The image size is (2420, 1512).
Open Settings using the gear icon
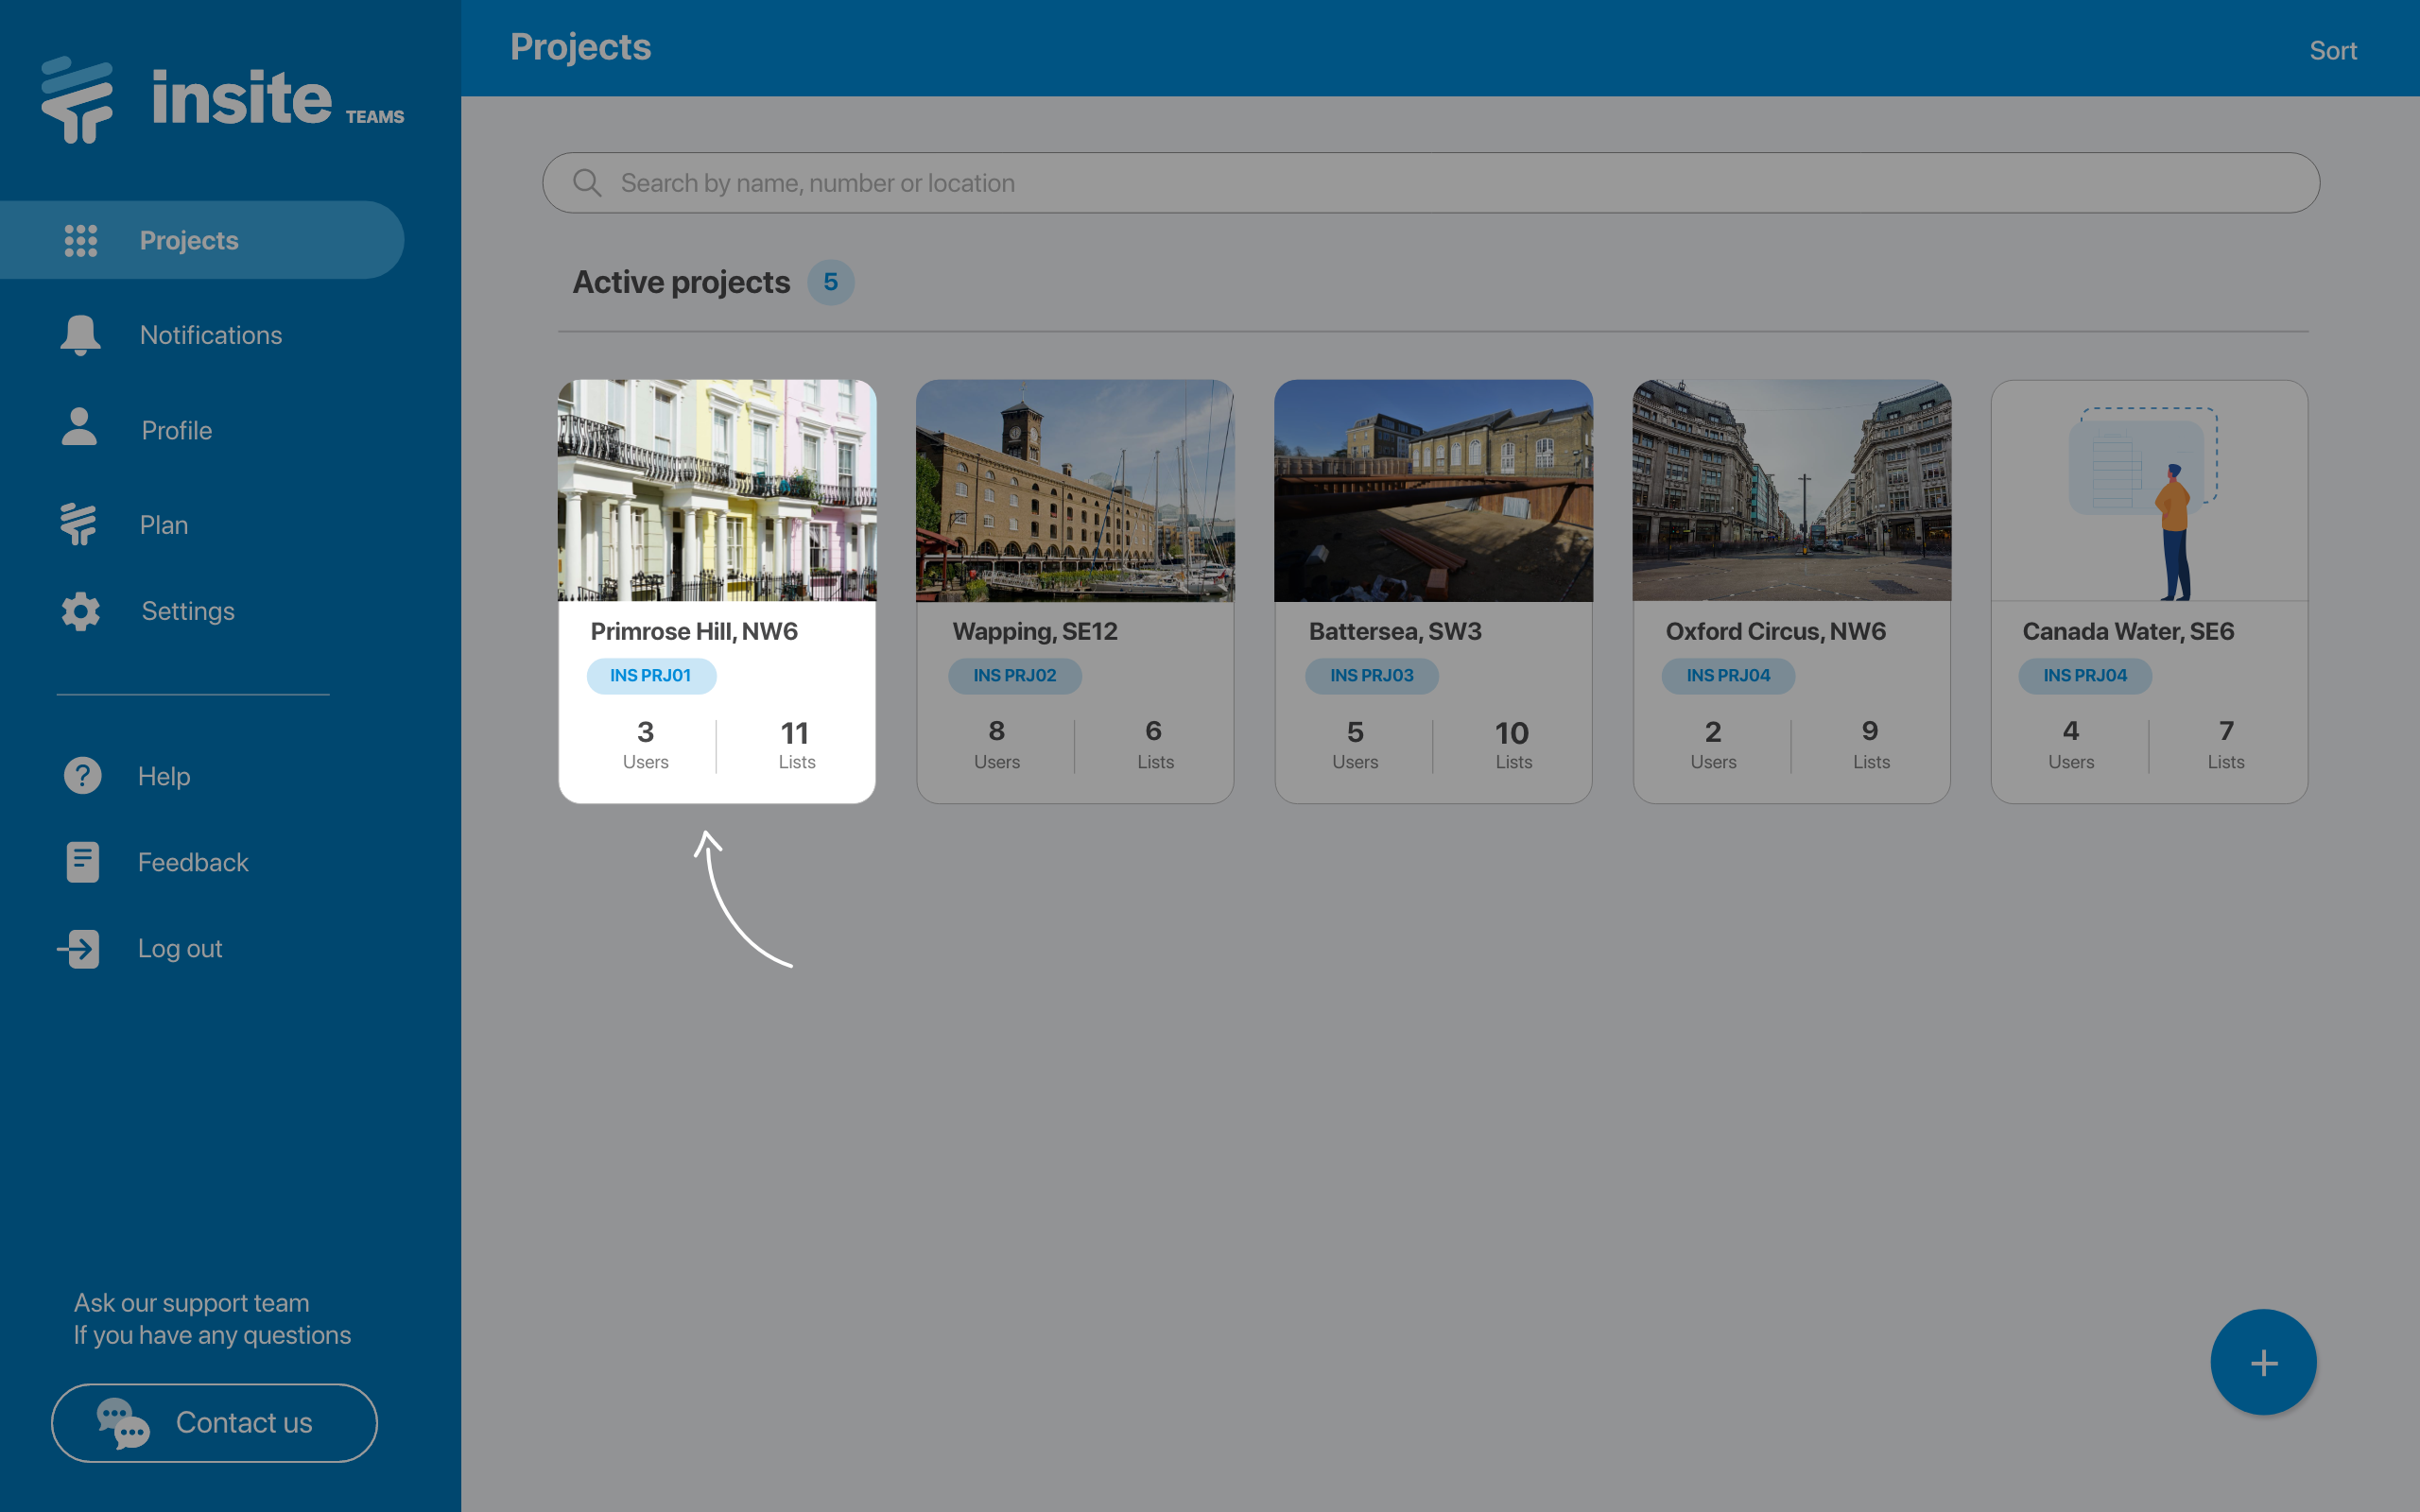point(80,611)
